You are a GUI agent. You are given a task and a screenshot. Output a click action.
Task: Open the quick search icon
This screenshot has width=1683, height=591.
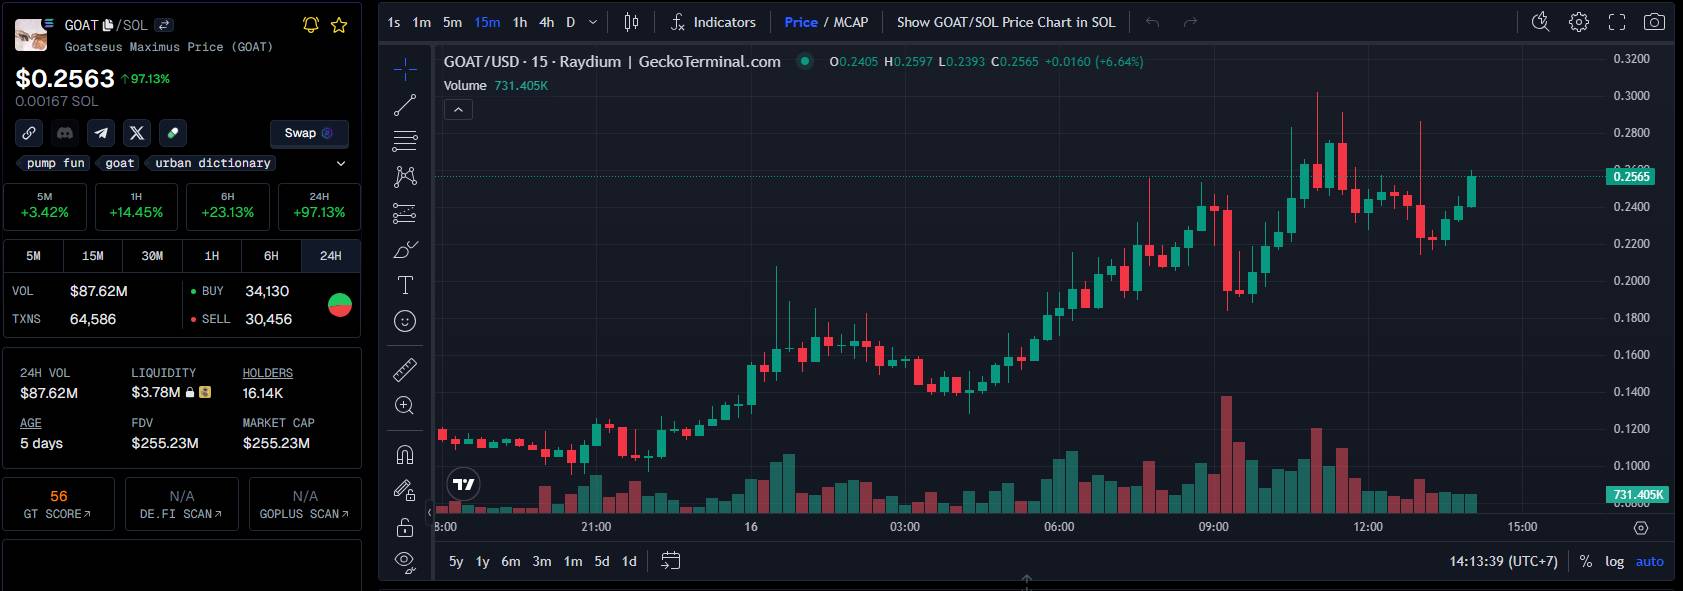[x=1541, y=22]
